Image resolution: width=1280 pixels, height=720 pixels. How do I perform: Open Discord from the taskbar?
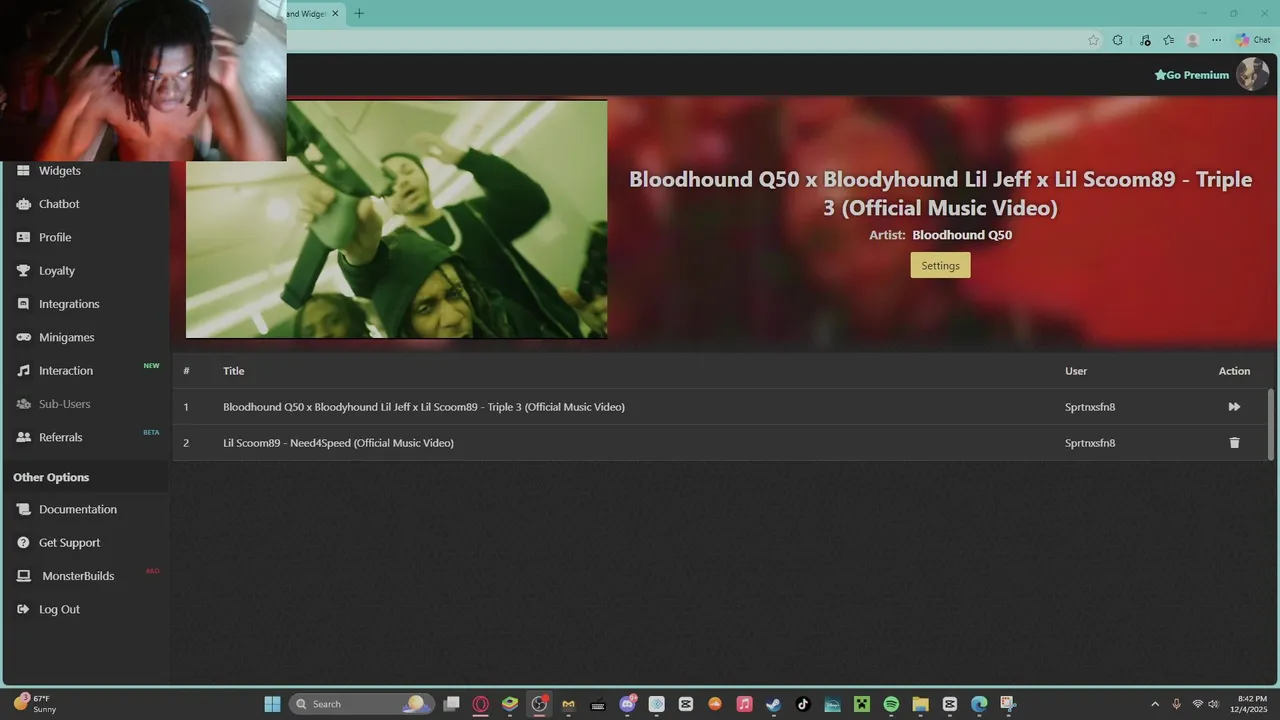pos(628,704)
